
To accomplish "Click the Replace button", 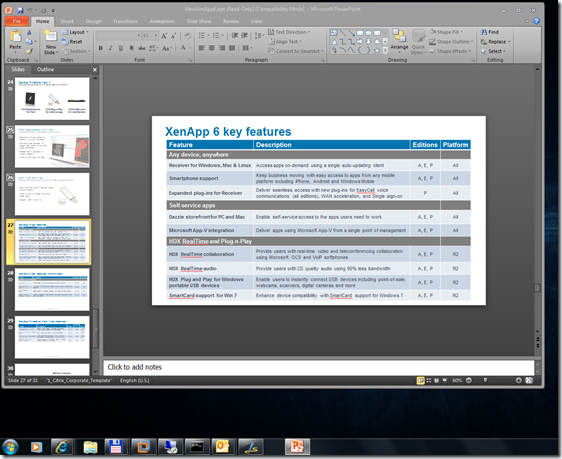I will pos(495,42).
